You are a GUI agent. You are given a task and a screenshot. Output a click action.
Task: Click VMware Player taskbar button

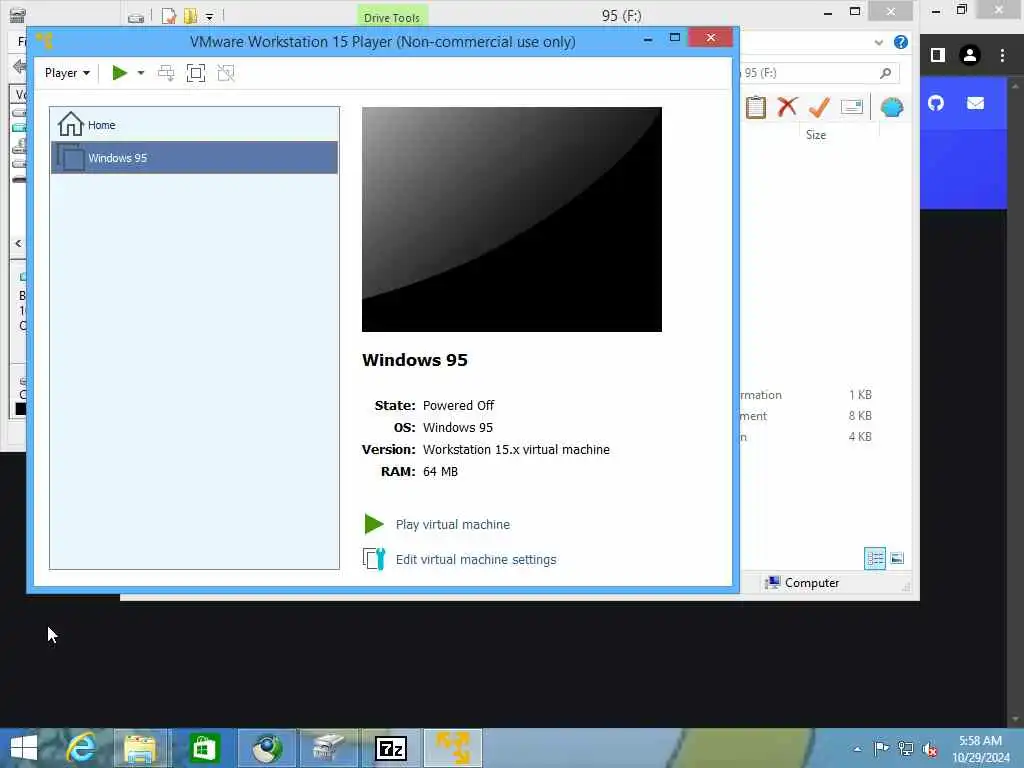pos(453,748)
